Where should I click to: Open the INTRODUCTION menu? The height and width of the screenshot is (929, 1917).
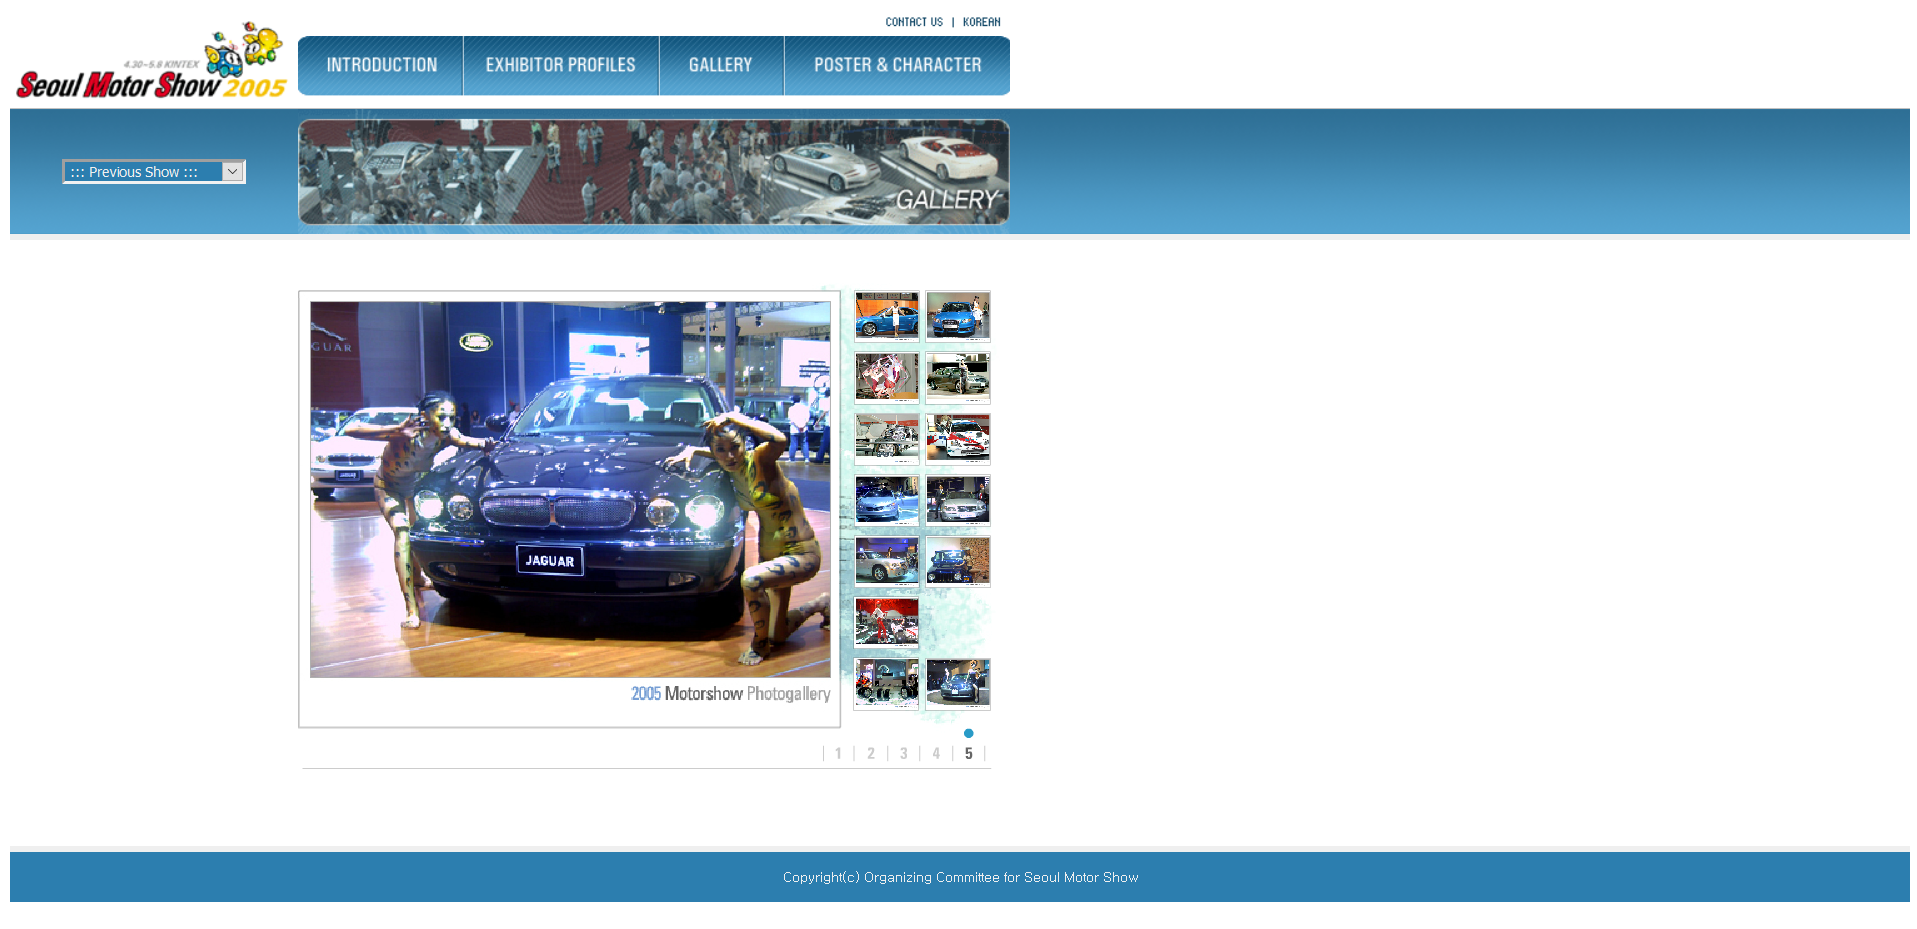pyautogui.click(x=381, y=65)
